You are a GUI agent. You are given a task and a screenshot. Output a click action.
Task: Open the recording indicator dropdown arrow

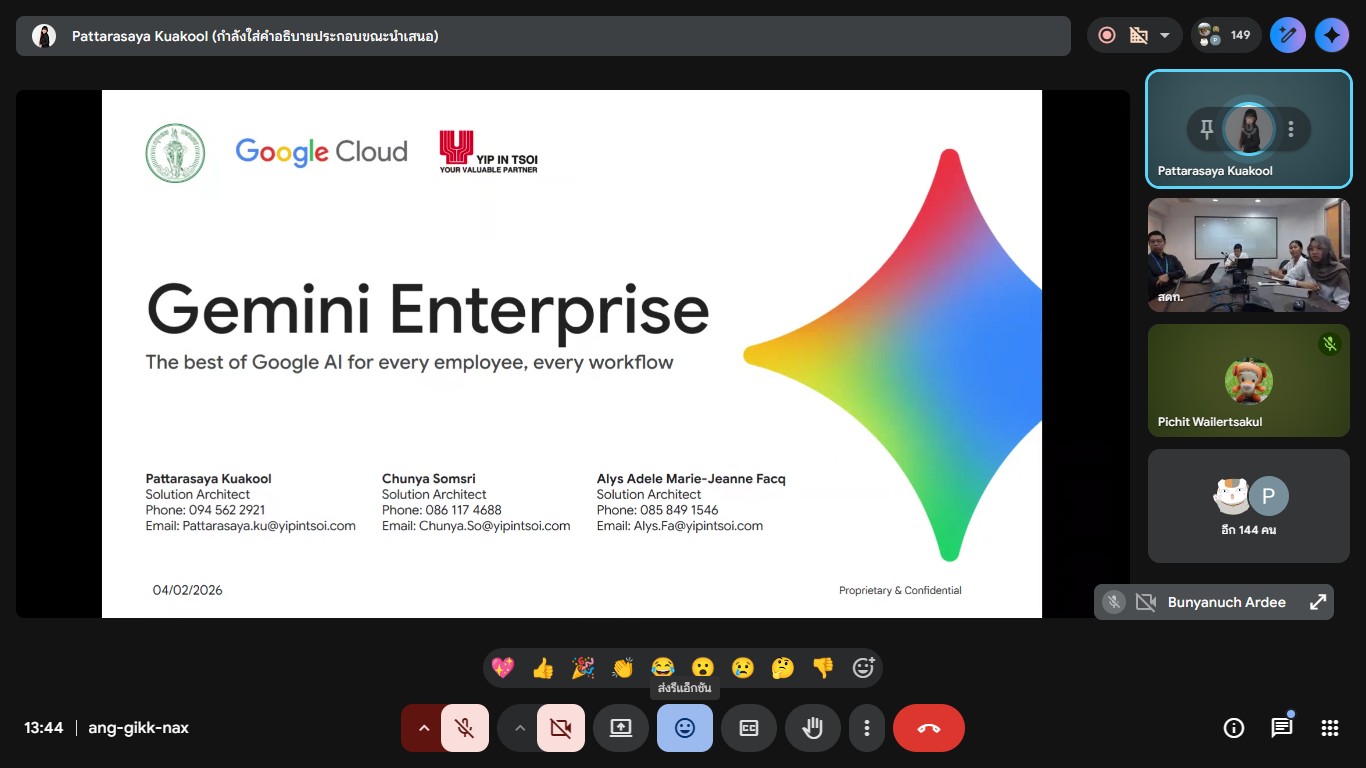click(1164, 36)
